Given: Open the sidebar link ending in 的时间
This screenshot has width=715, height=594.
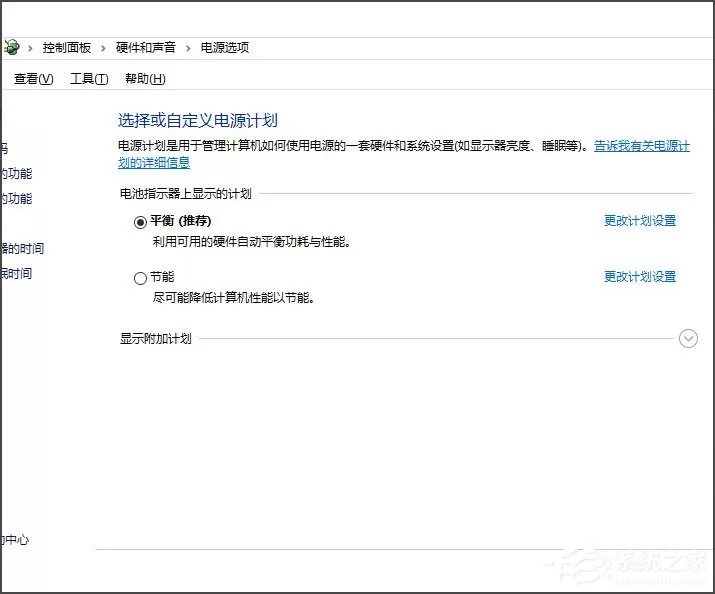Looking at the screenshot, I should point(22,248).
